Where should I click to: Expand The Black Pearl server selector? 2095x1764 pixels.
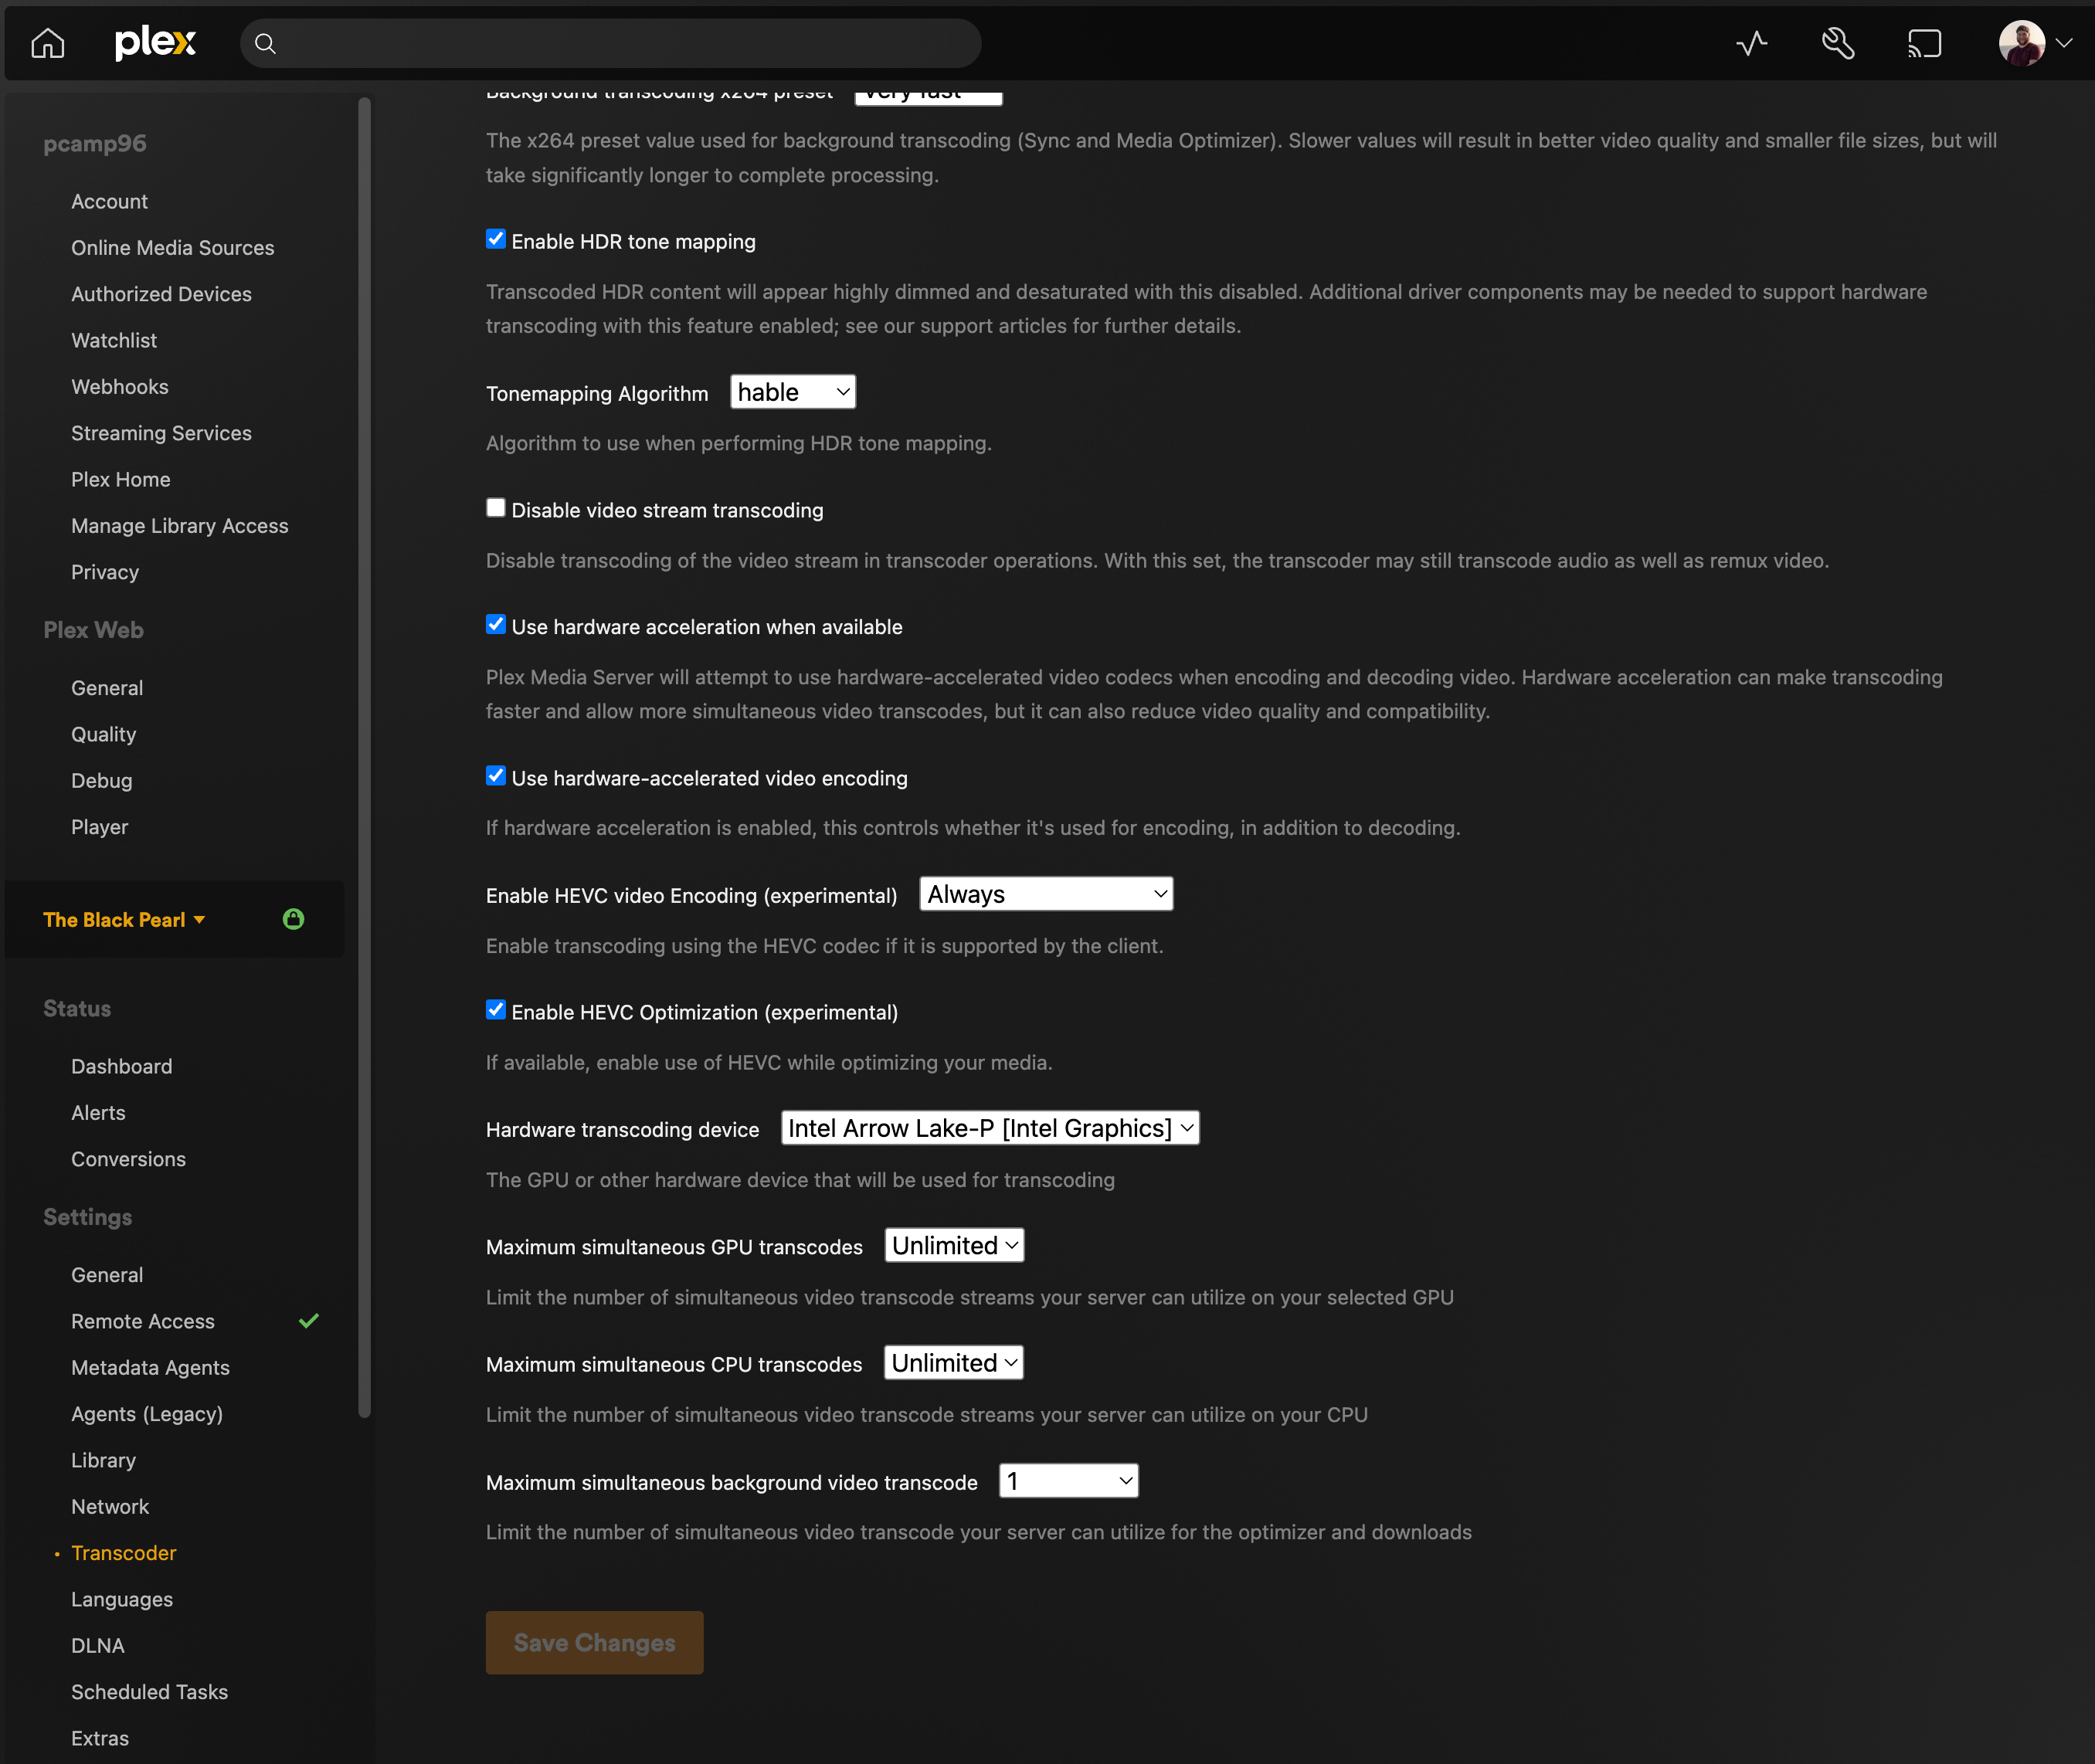[124, 920]
